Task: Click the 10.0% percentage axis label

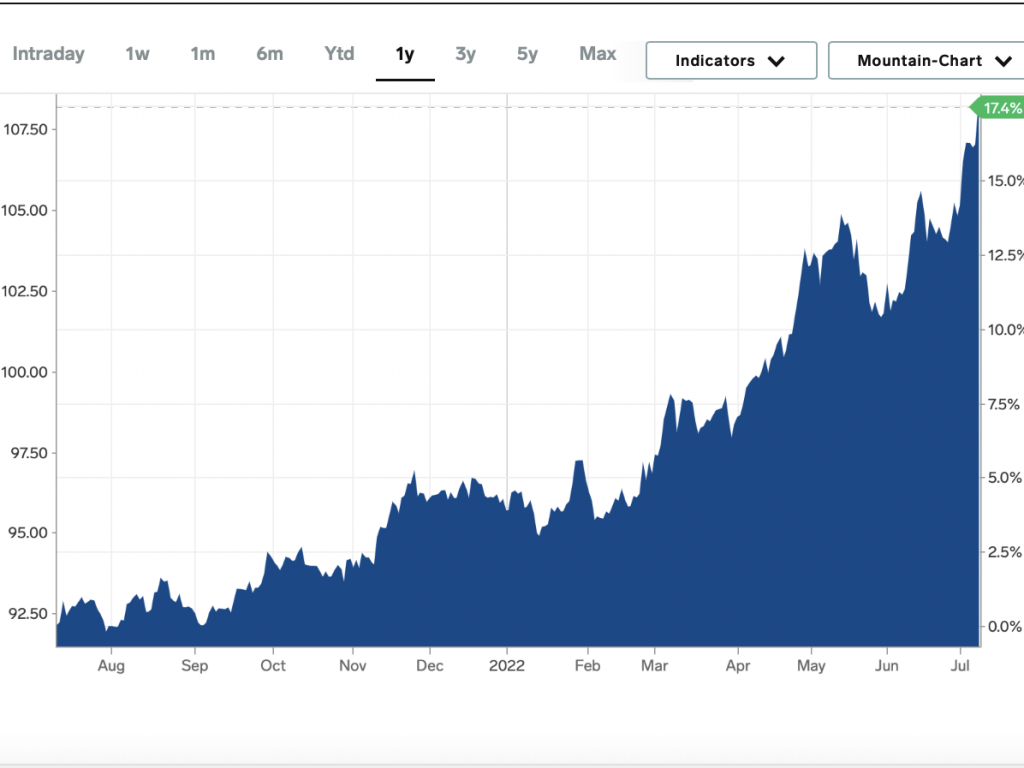Action: [1006, 330]
